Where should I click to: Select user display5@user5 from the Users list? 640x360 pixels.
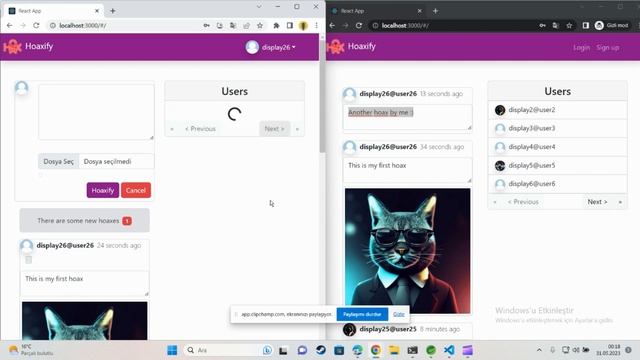[x=558, y=165]
